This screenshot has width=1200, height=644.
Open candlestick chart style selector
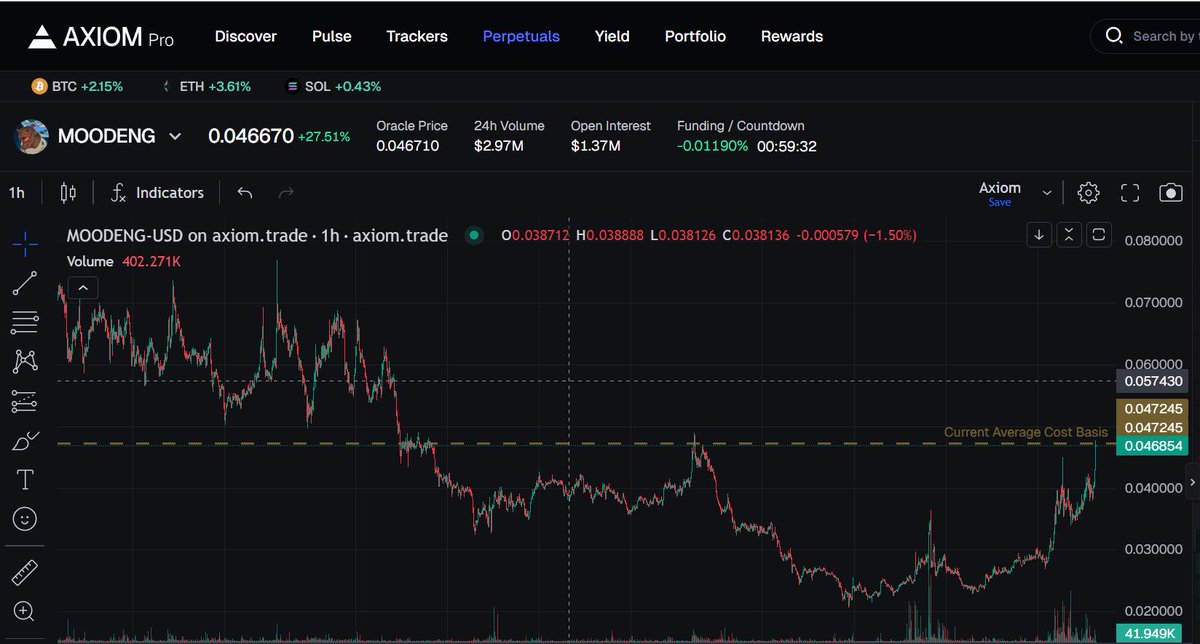68,192
